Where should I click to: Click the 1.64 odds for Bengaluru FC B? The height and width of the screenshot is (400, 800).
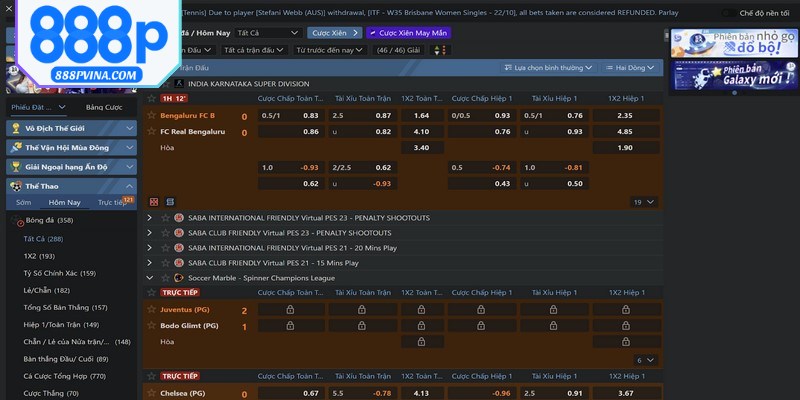[x=421, y=116]
